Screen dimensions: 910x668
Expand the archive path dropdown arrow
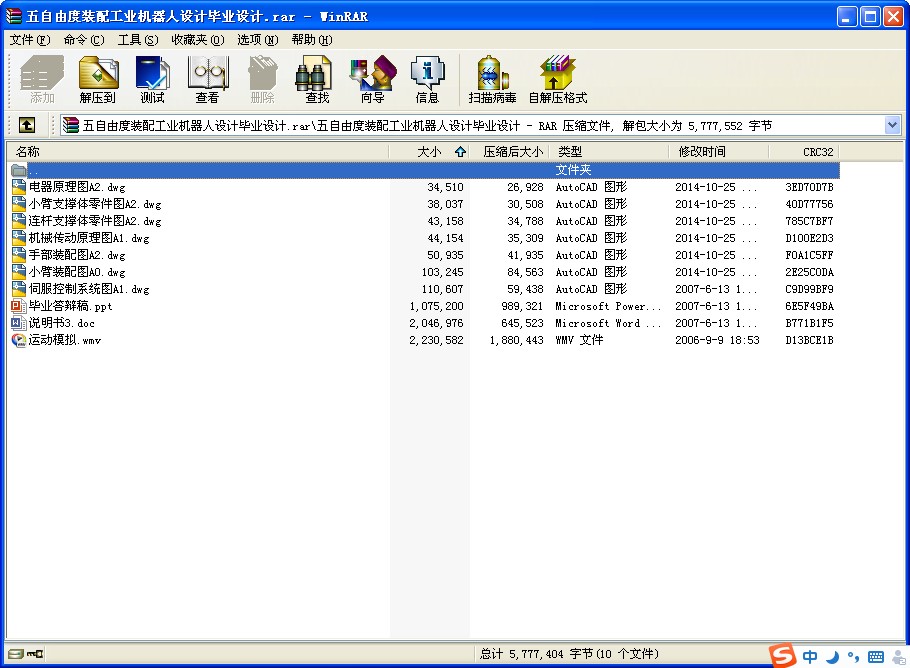click(x=892, y=125)
